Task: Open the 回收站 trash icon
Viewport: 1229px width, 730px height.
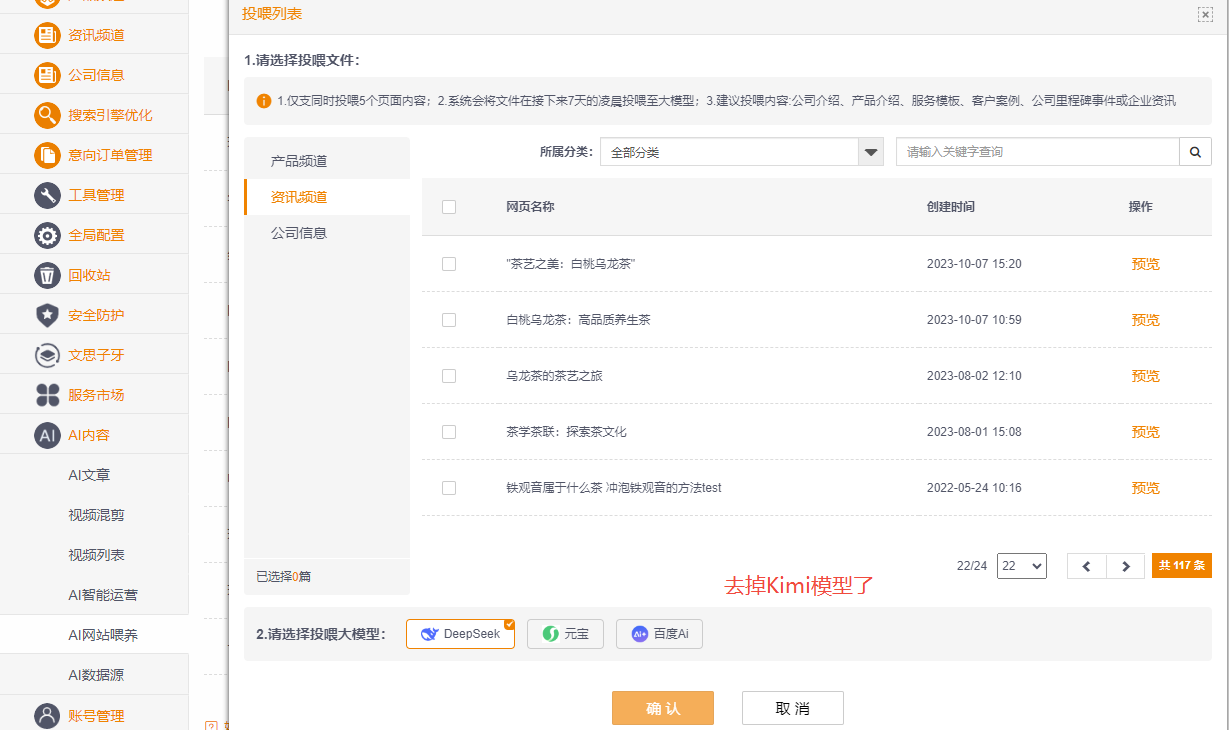Action: coord(48,274)
